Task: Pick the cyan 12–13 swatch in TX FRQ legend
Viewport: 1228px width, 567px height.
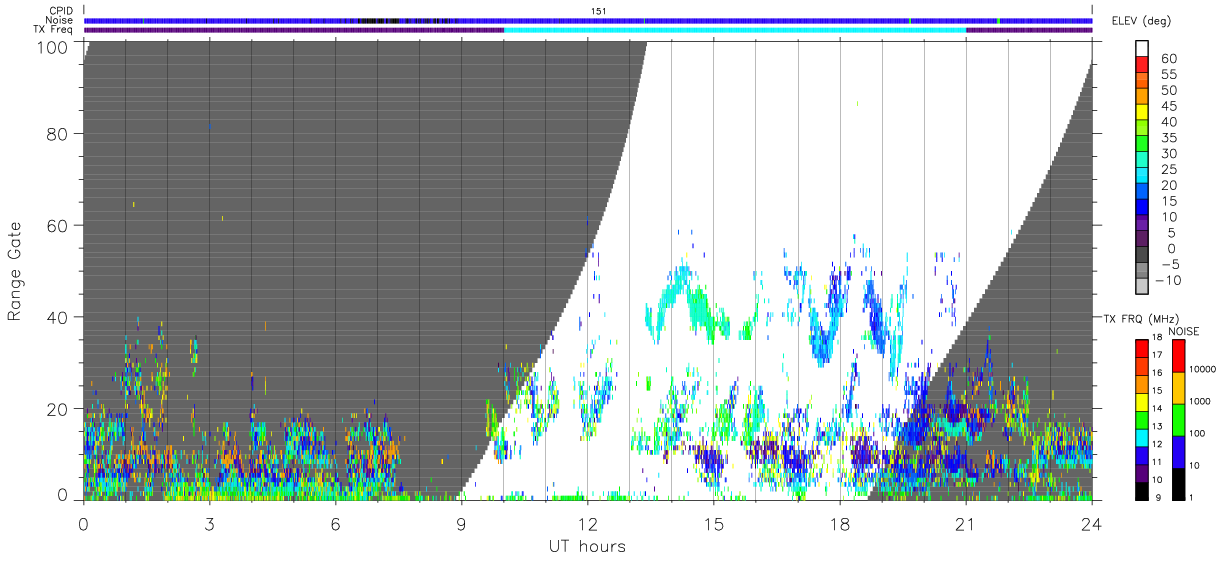Action: coord(1142,436)
